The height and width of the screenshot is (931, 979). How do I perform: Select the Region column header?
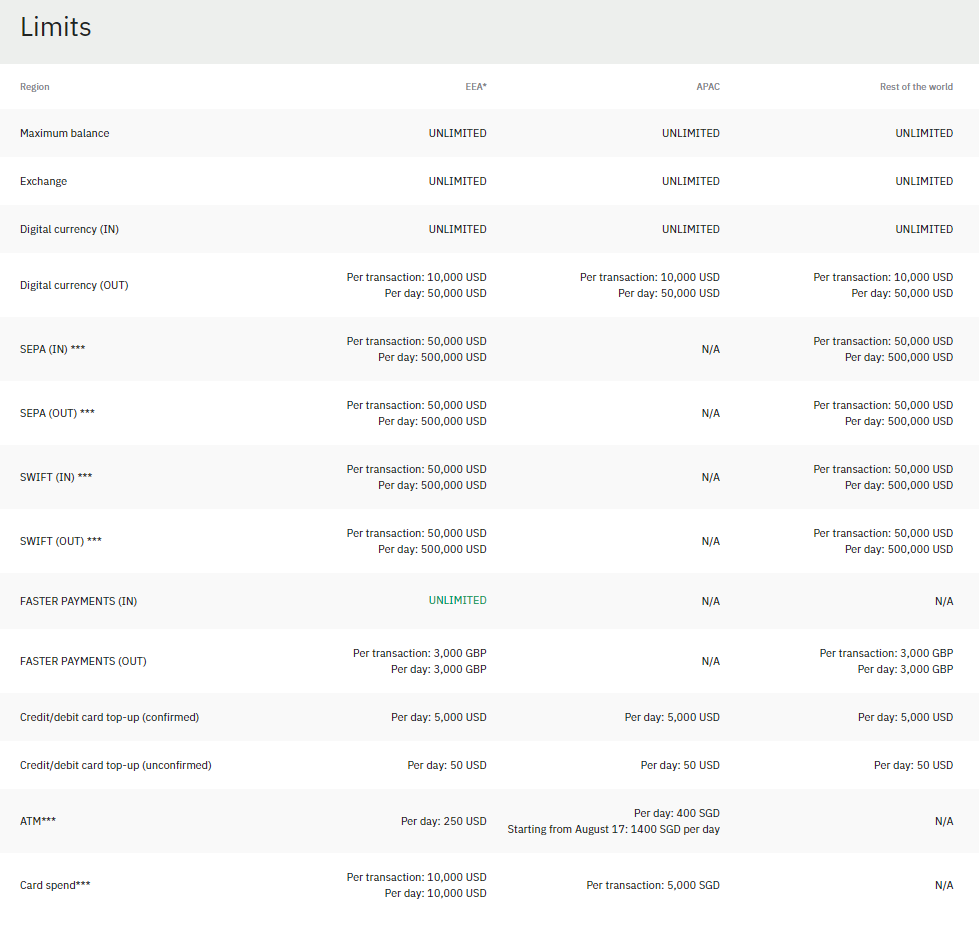pyautogui.click(x=34, y=87)
